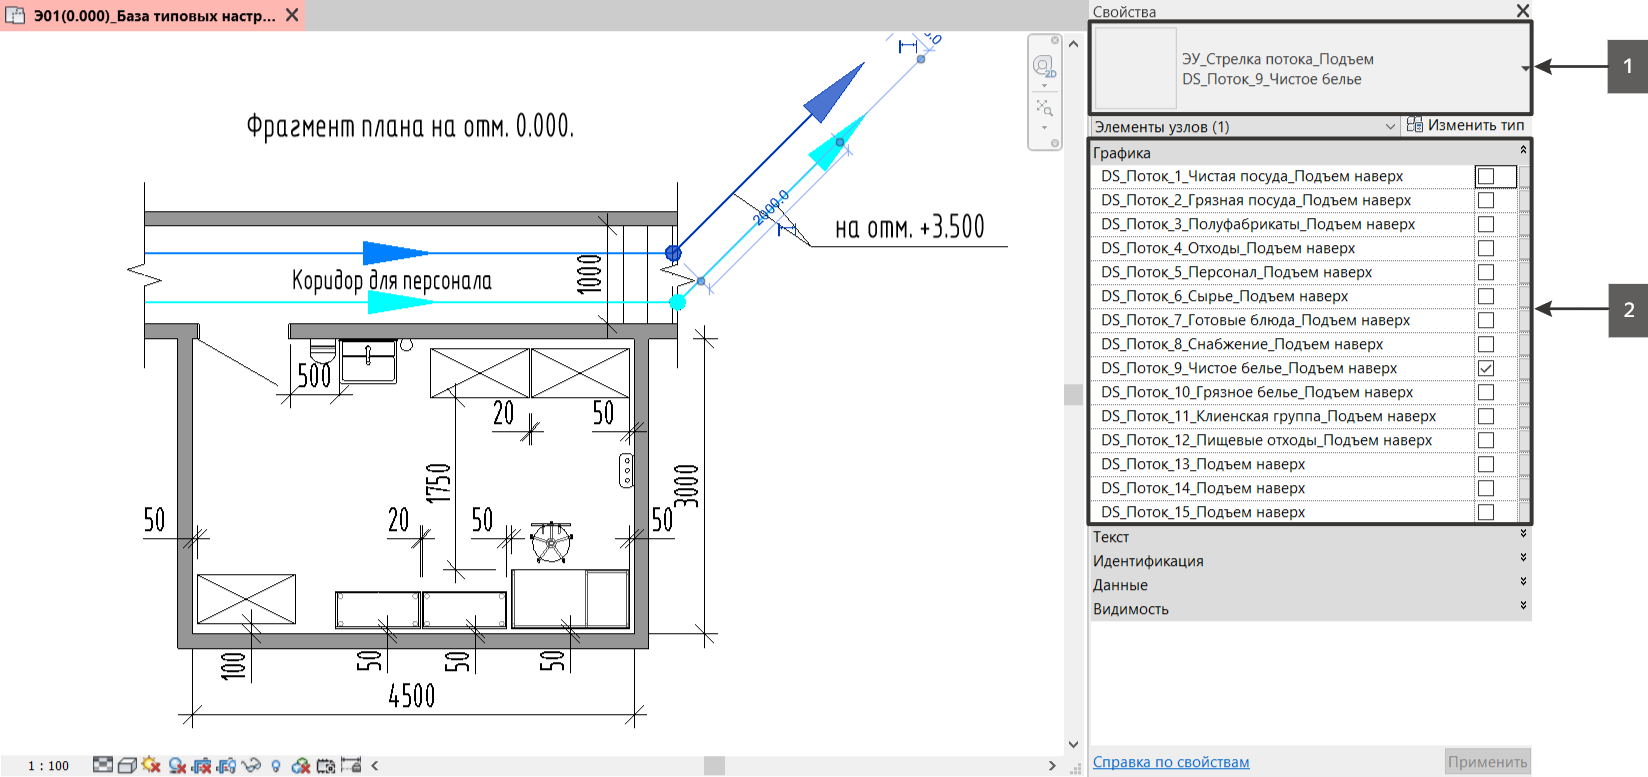Click Изменить тип button
1648x777 pixels.
(1465, 125)
